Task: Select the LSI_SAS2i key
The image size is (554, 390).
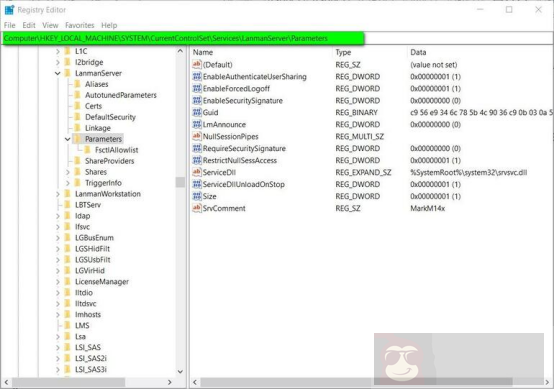Action: [x=90, y=358]
